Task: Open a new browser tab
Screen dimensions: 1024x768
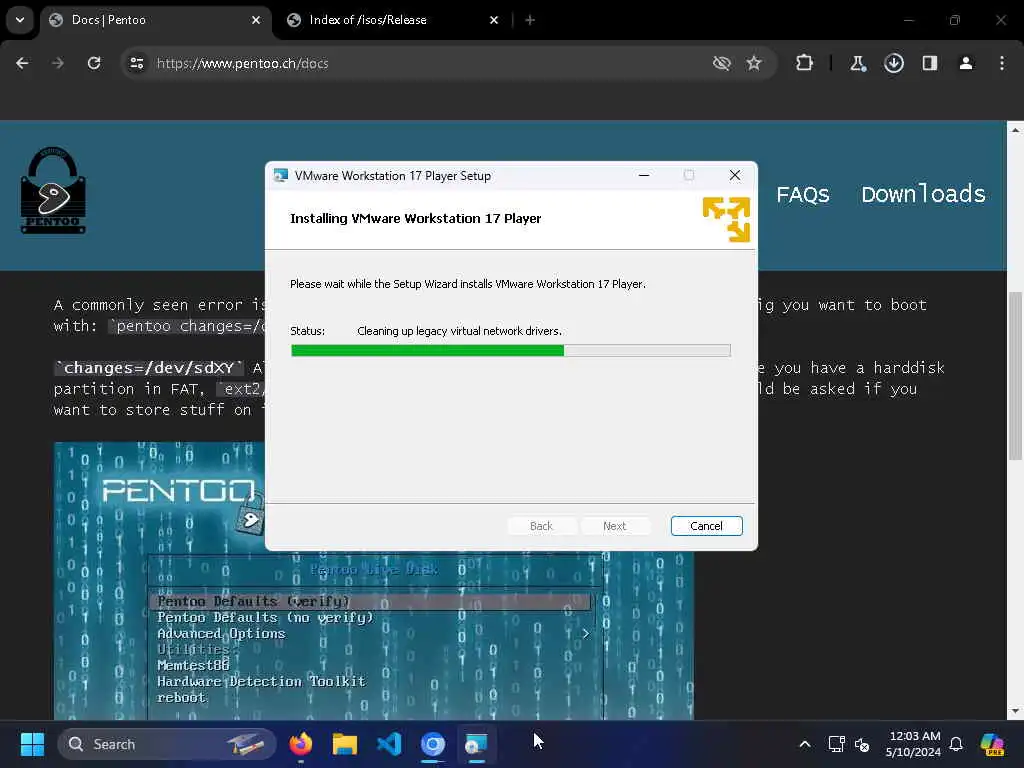Action: (x=530, y=20)
